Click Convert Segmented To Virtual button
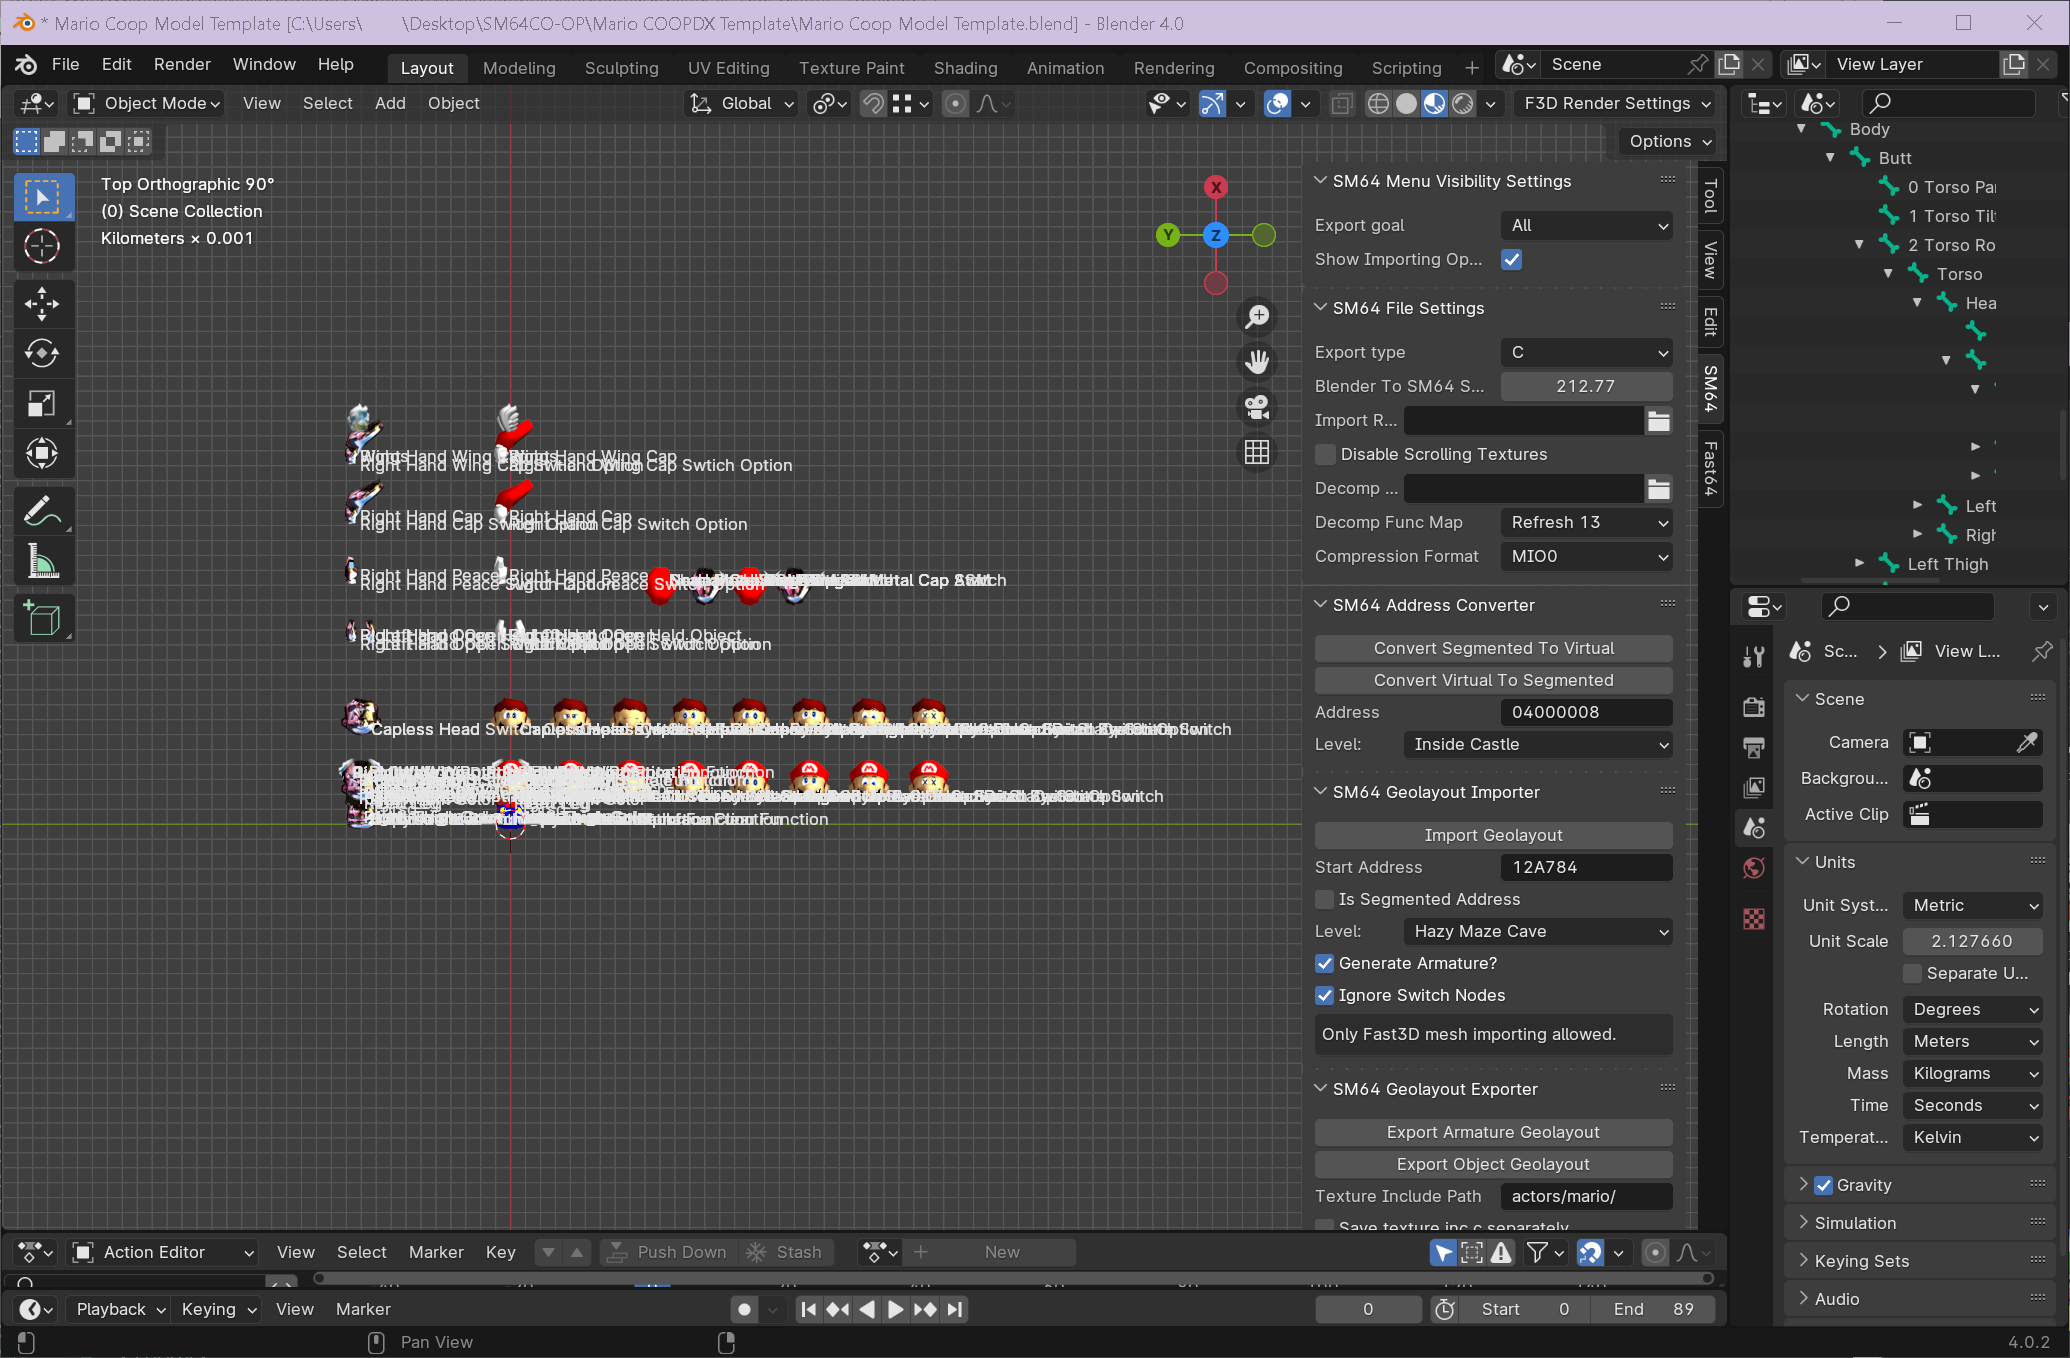Viewport: 2070px width, 1358px height. 1494,649
